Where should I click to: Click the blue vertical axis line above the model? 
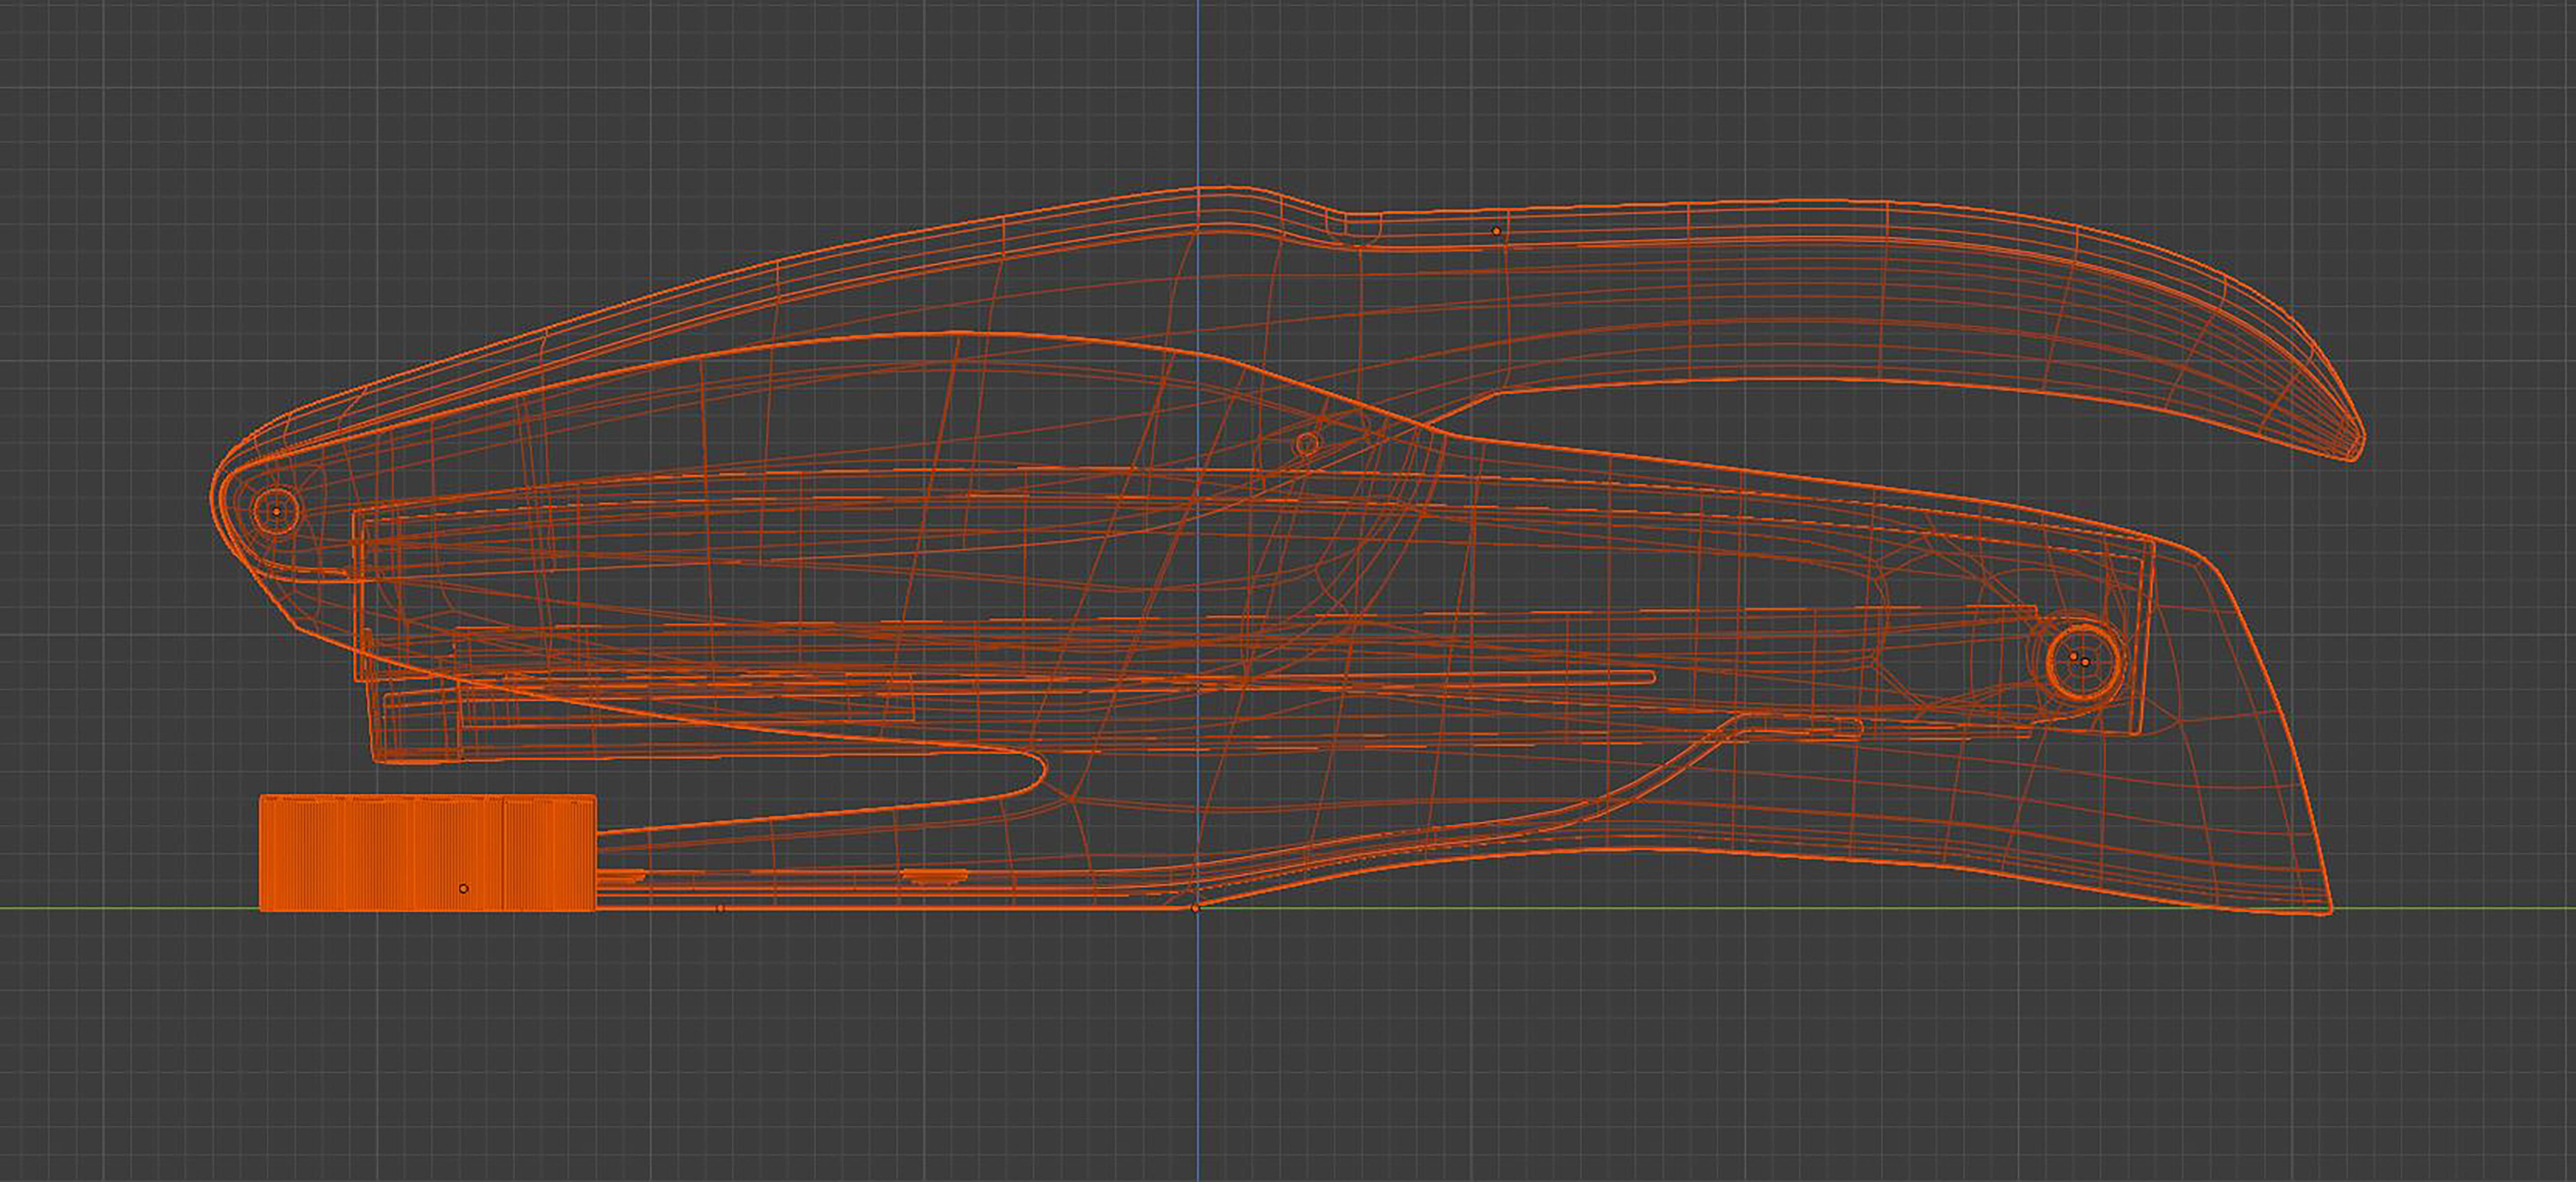point(1198,90)
